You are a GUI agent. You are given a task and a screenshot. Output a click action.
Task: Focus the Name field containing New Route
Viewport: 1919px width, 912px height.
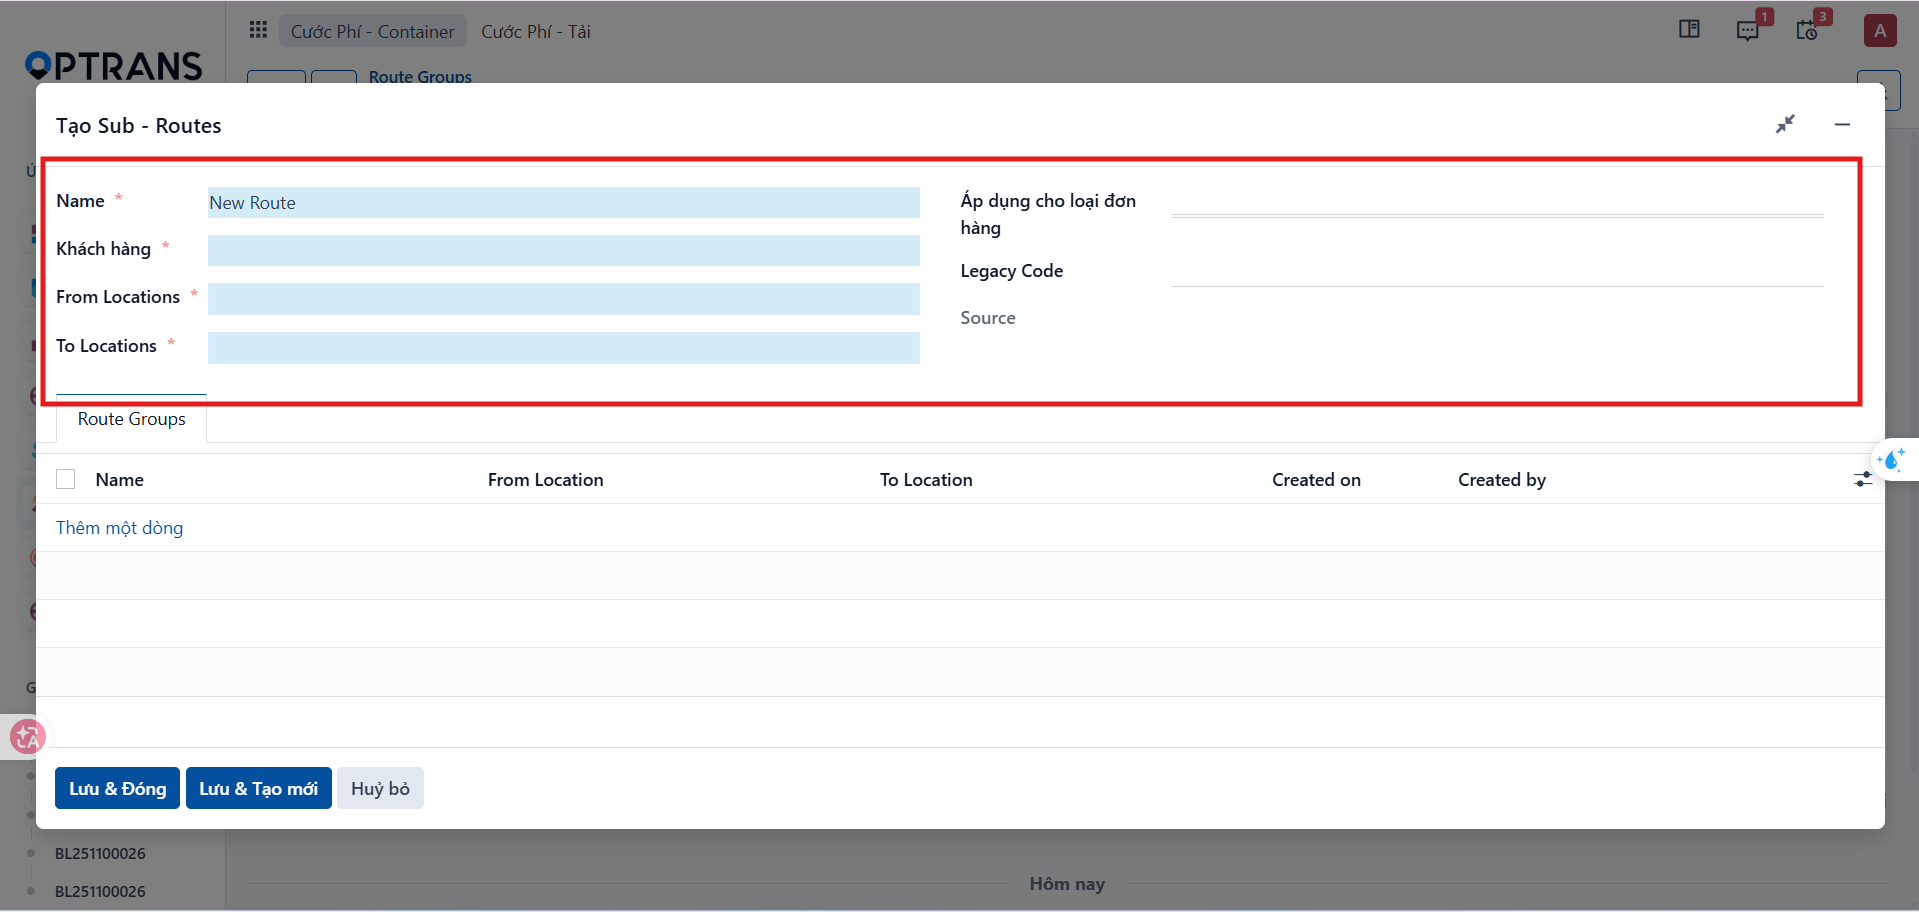coord(564,202)
